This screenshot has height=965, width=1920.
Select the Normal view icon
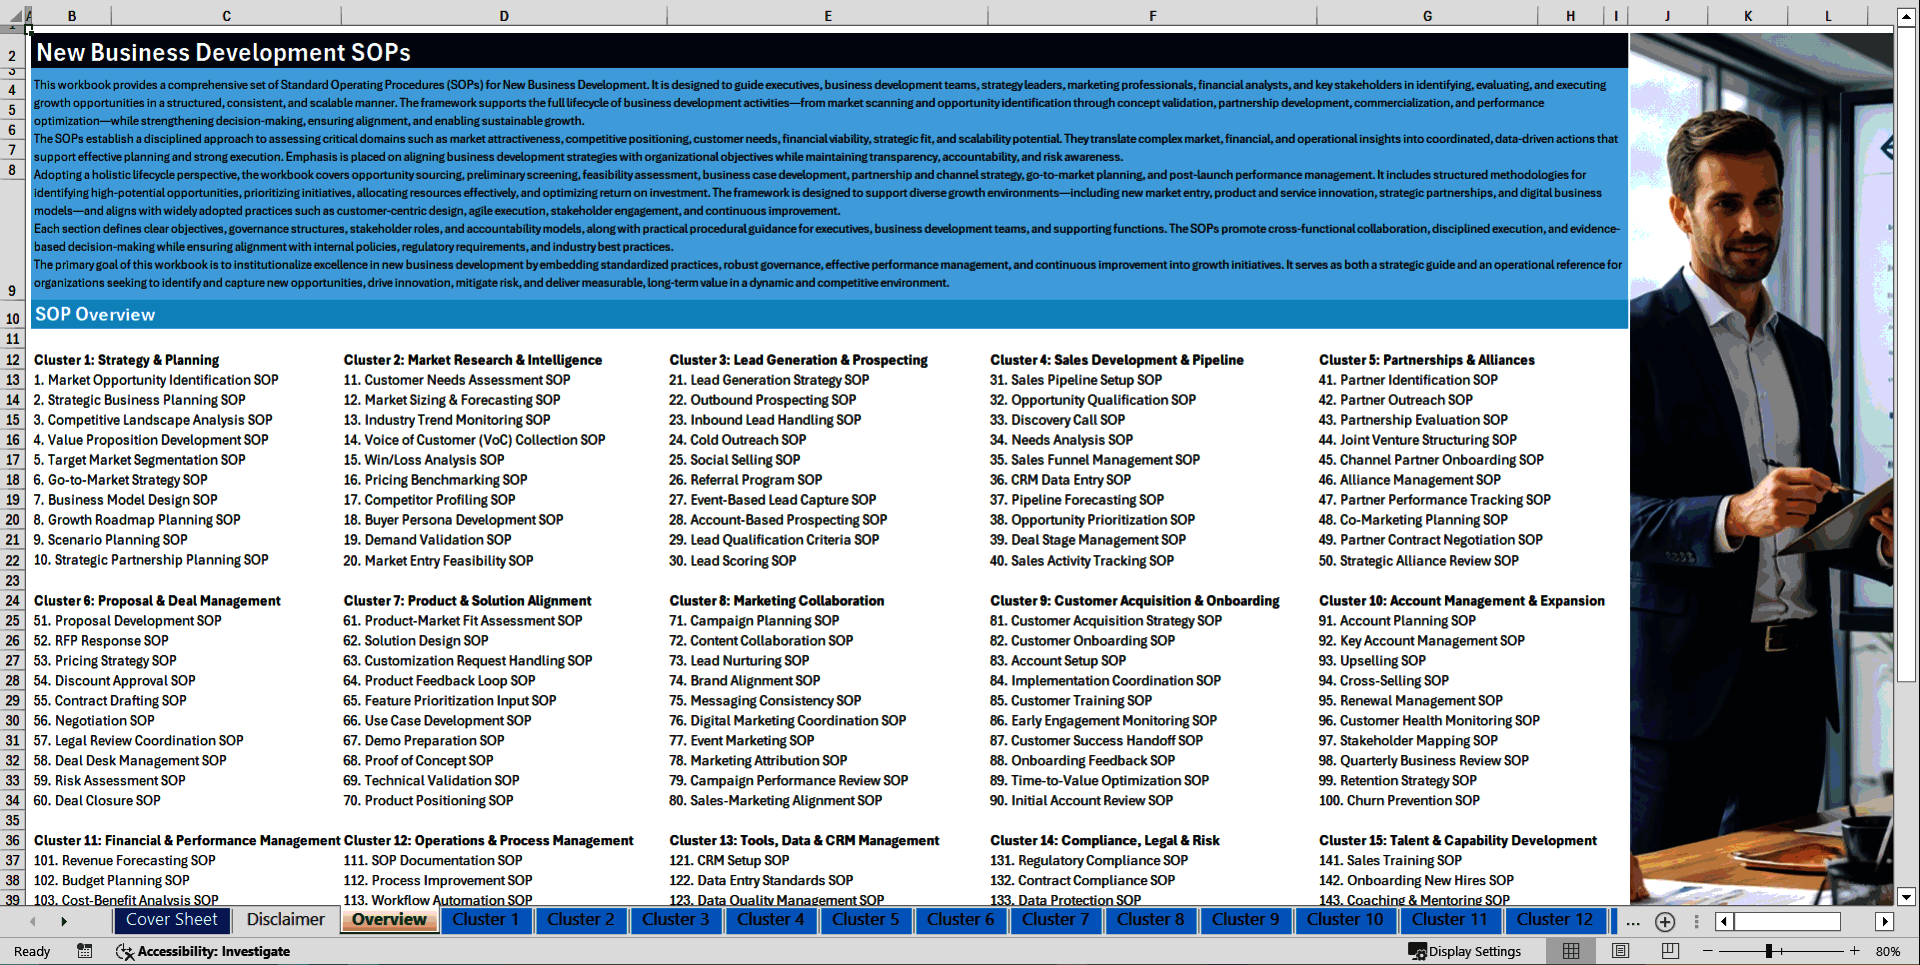click(x=1570, y=951)
